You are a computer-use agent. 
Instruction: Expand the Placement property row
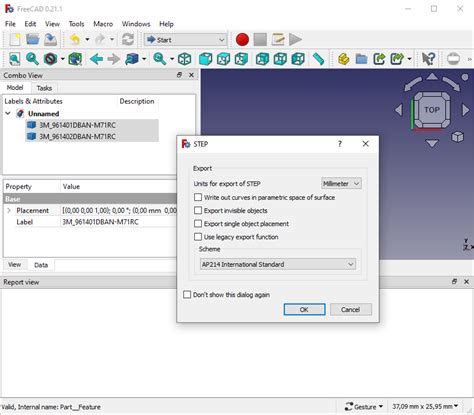(9, 210)
